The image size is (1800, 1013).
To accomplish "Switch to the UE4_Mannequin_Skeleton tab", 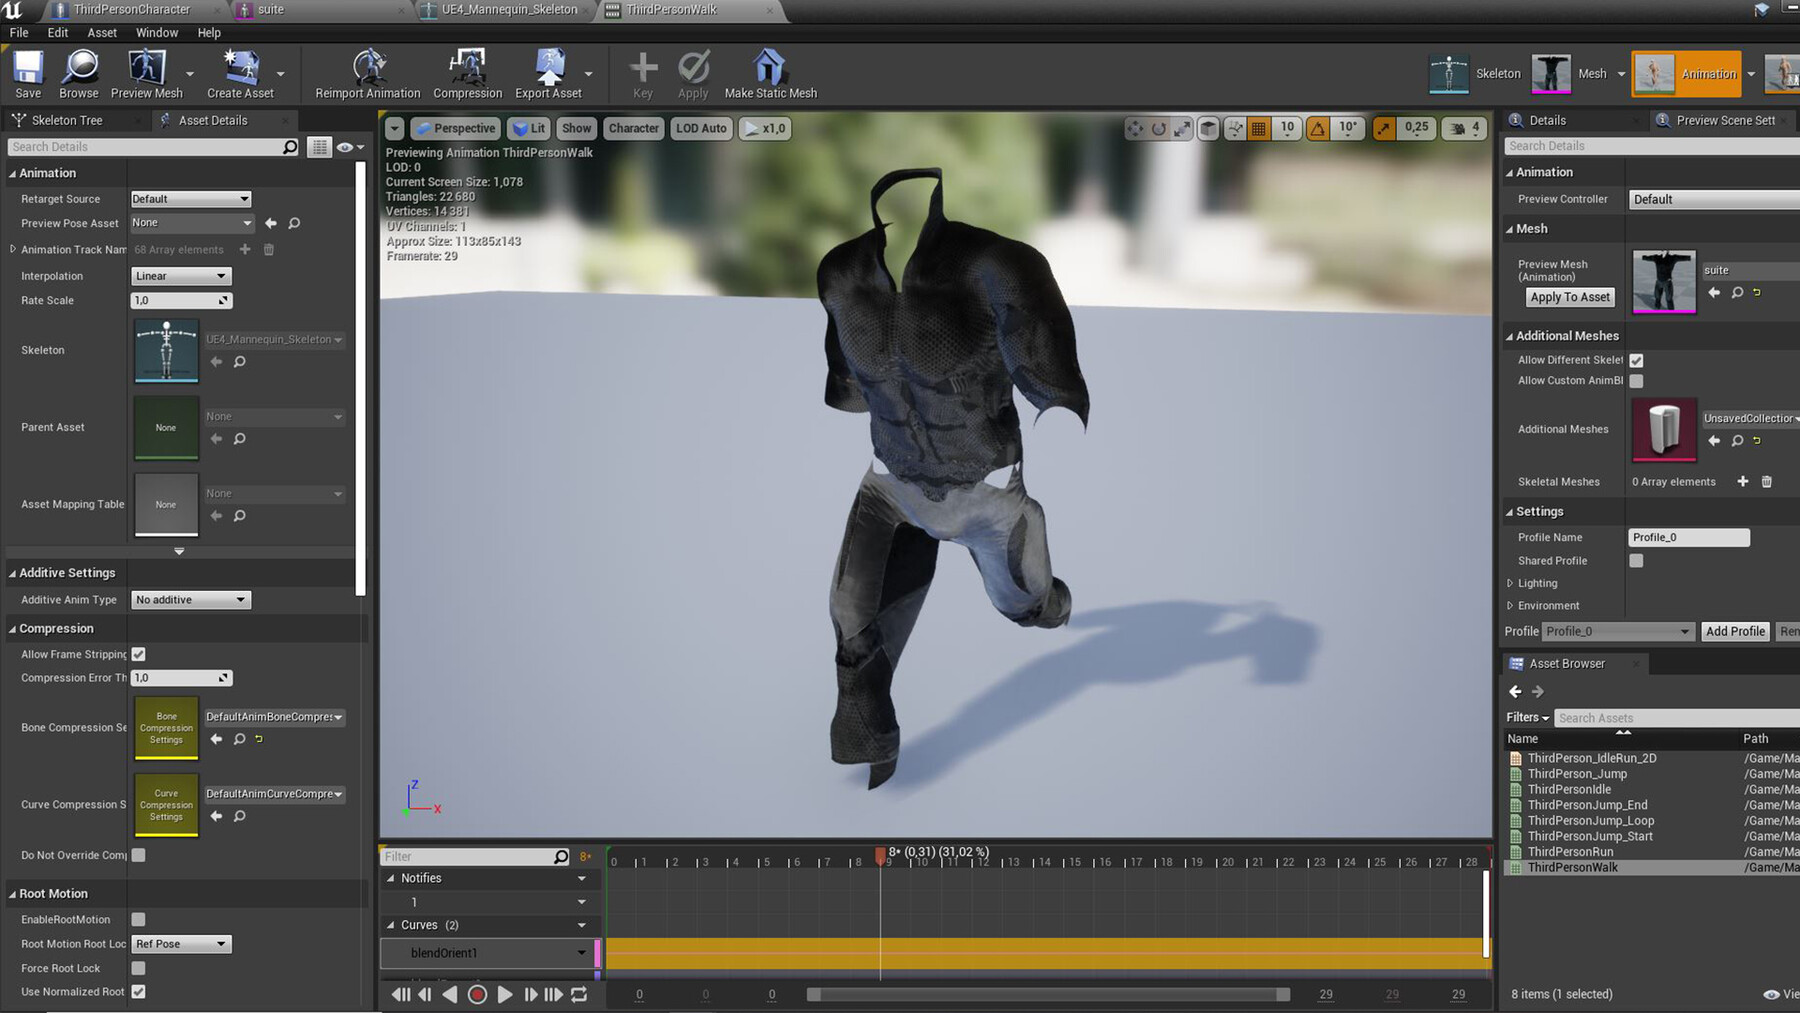I will pos(508,10).
